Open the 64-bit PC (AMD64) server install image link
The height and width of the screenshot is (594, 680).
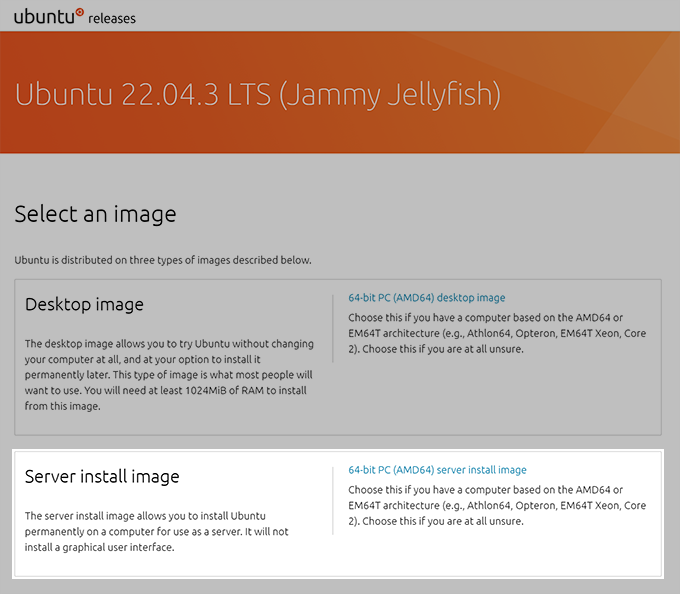(x=437, y=470)
